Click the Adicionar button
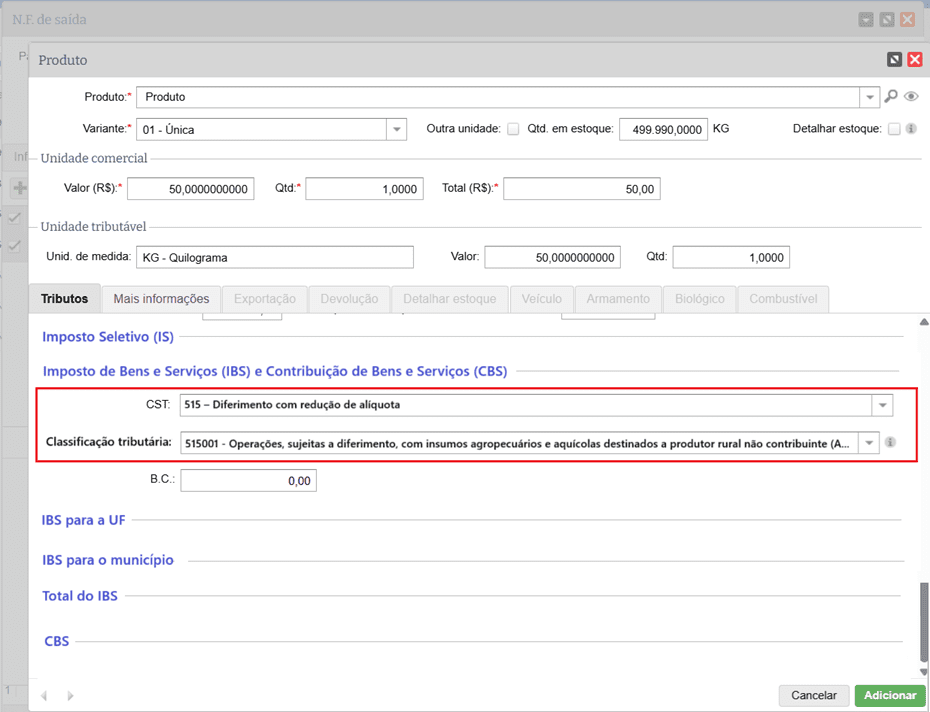Viewport: 930px width, 712px height. [x=889, y=695]
